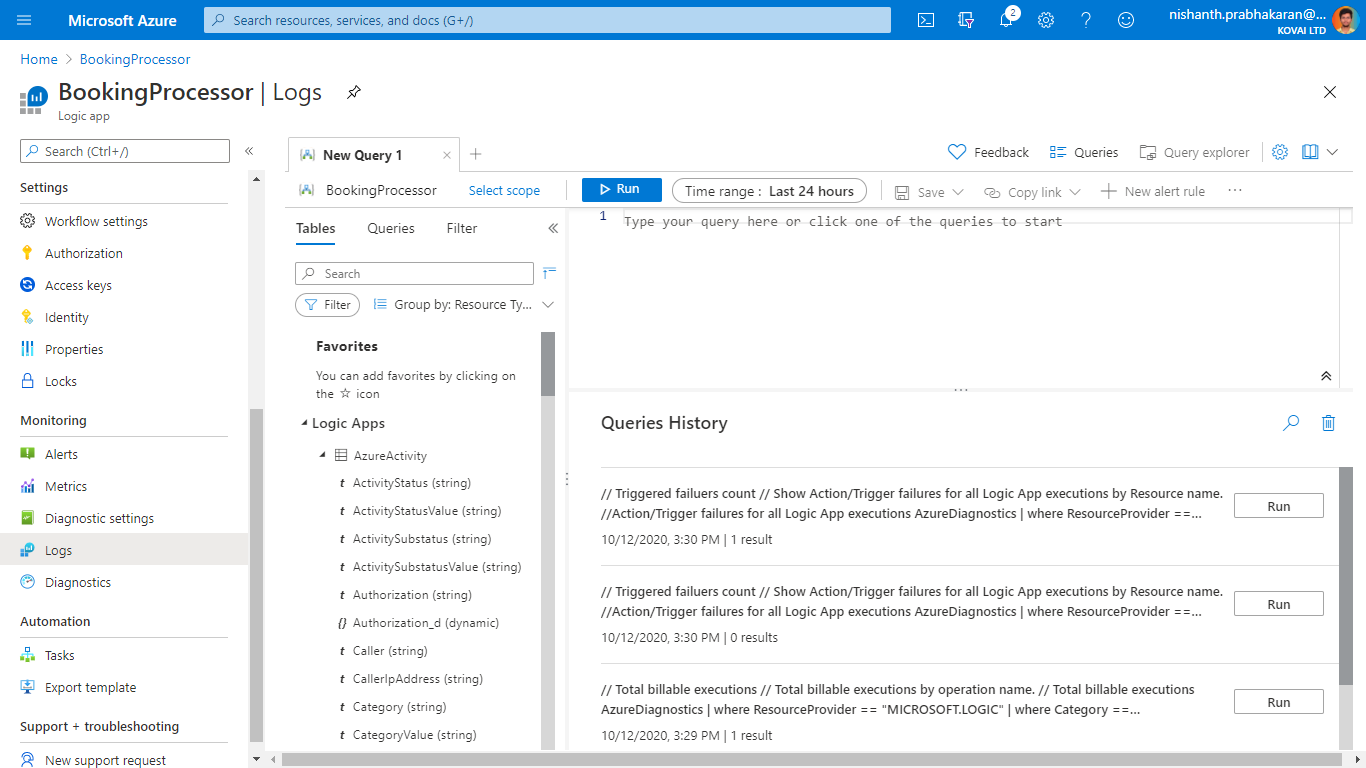Click the Feedback heart button
This screenshot has width=1366, height=768.
[x=988, y=152]
